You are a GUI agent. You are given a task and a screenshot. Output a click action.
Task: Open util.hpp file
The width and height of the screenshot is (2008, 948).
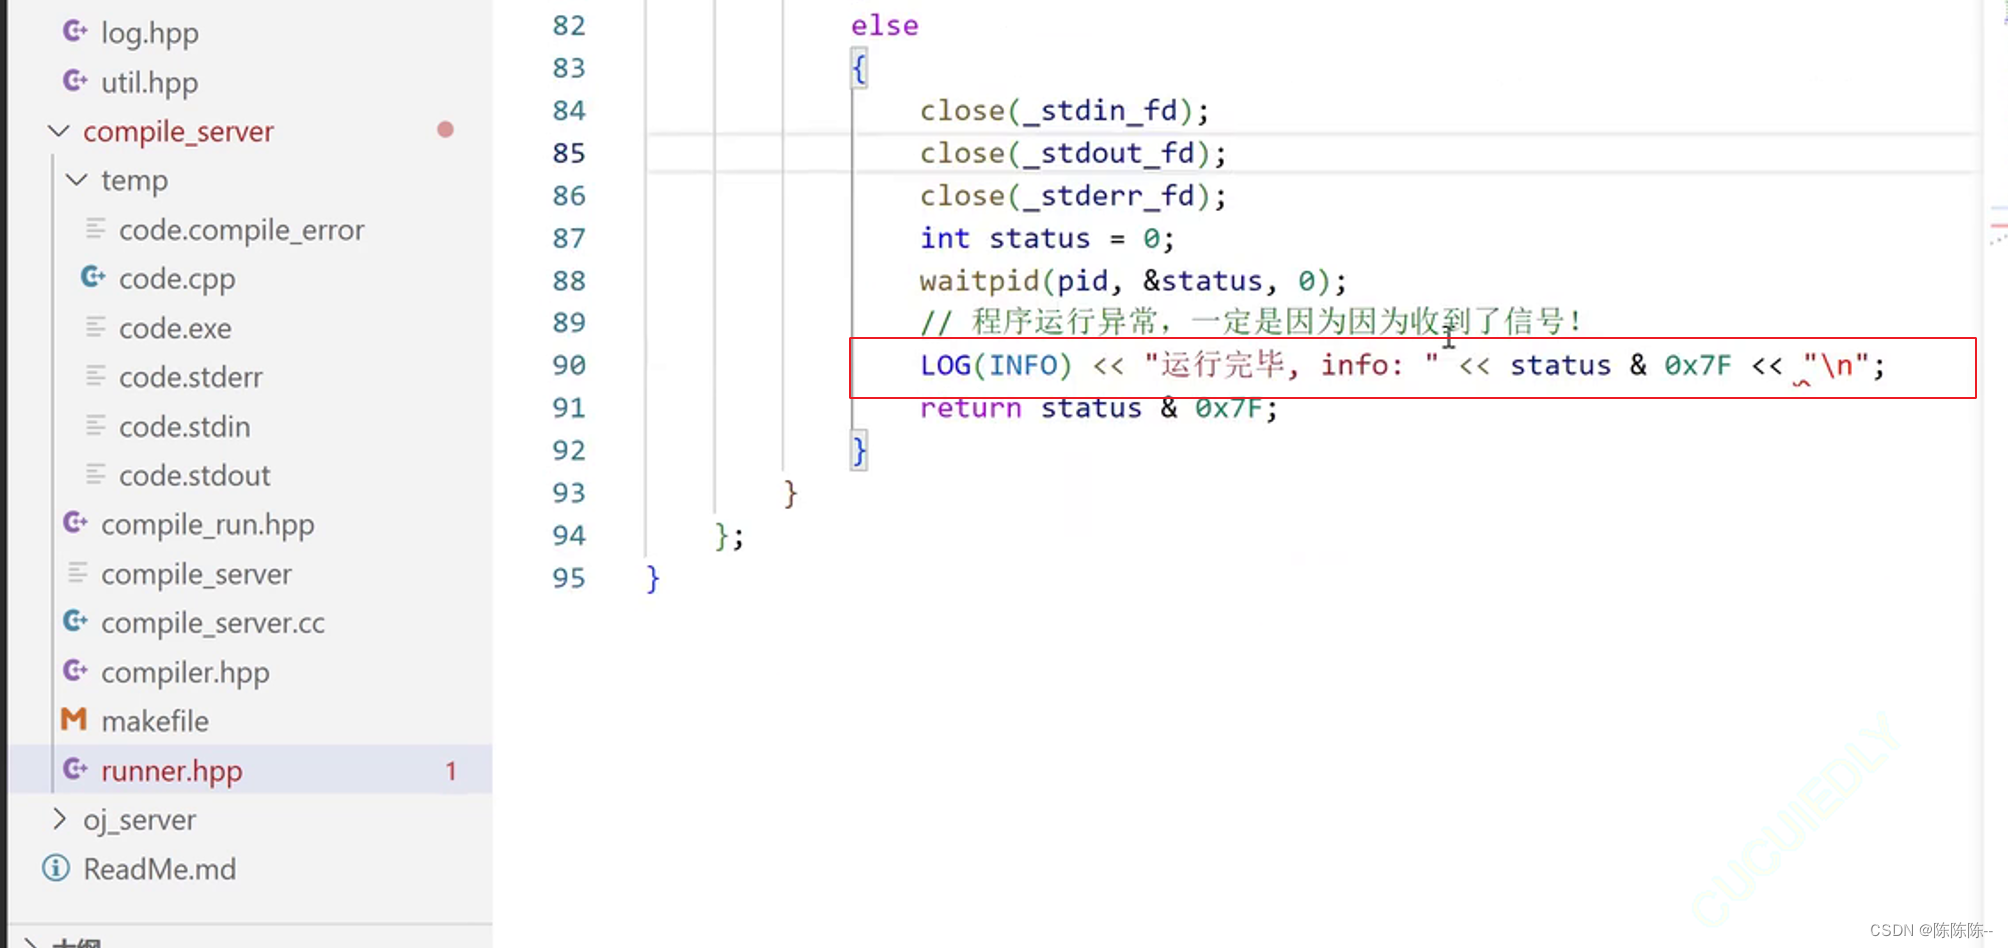pos(150,82)
